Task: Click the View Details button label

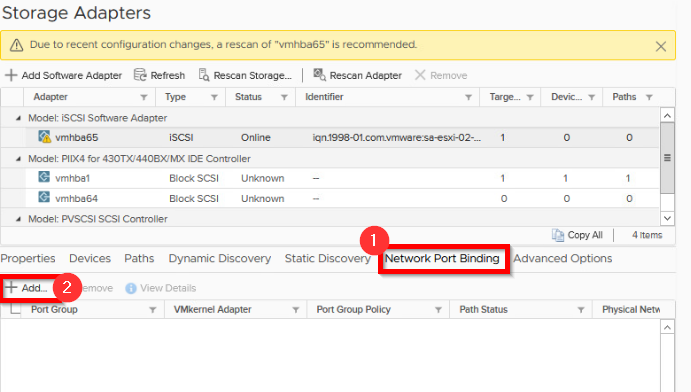Action: pos(168,288)
